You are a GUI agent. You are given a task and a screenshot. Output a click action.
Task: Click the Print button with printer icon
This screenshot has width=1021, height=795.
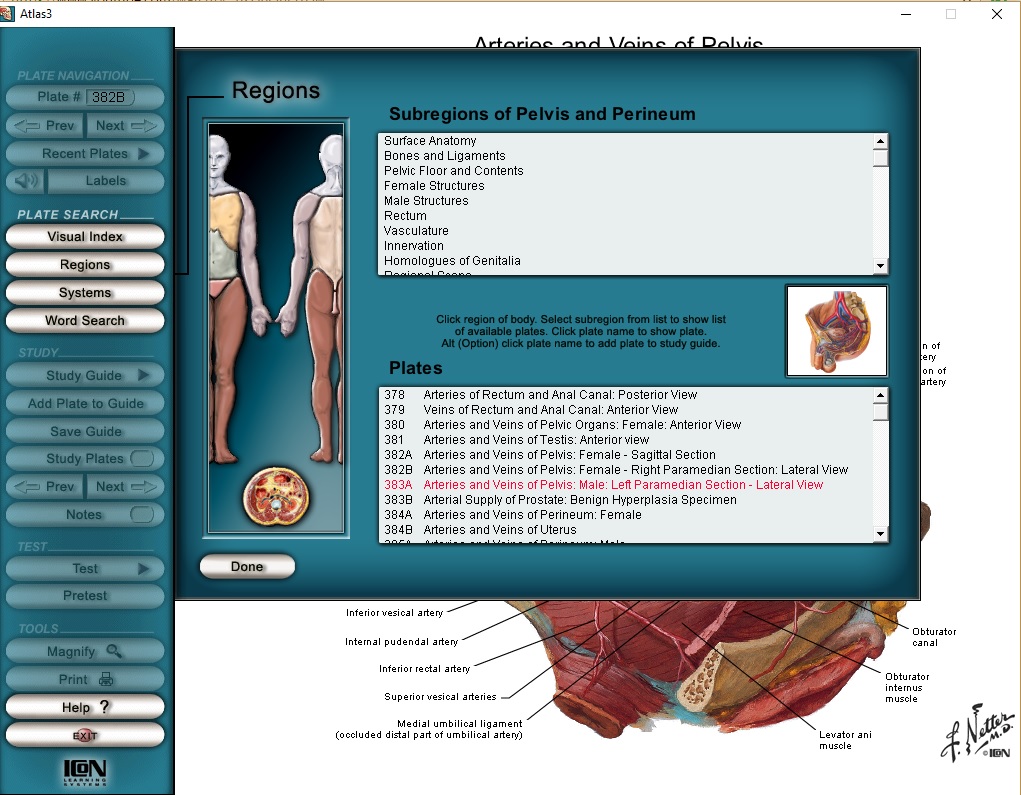coord(85,679)
